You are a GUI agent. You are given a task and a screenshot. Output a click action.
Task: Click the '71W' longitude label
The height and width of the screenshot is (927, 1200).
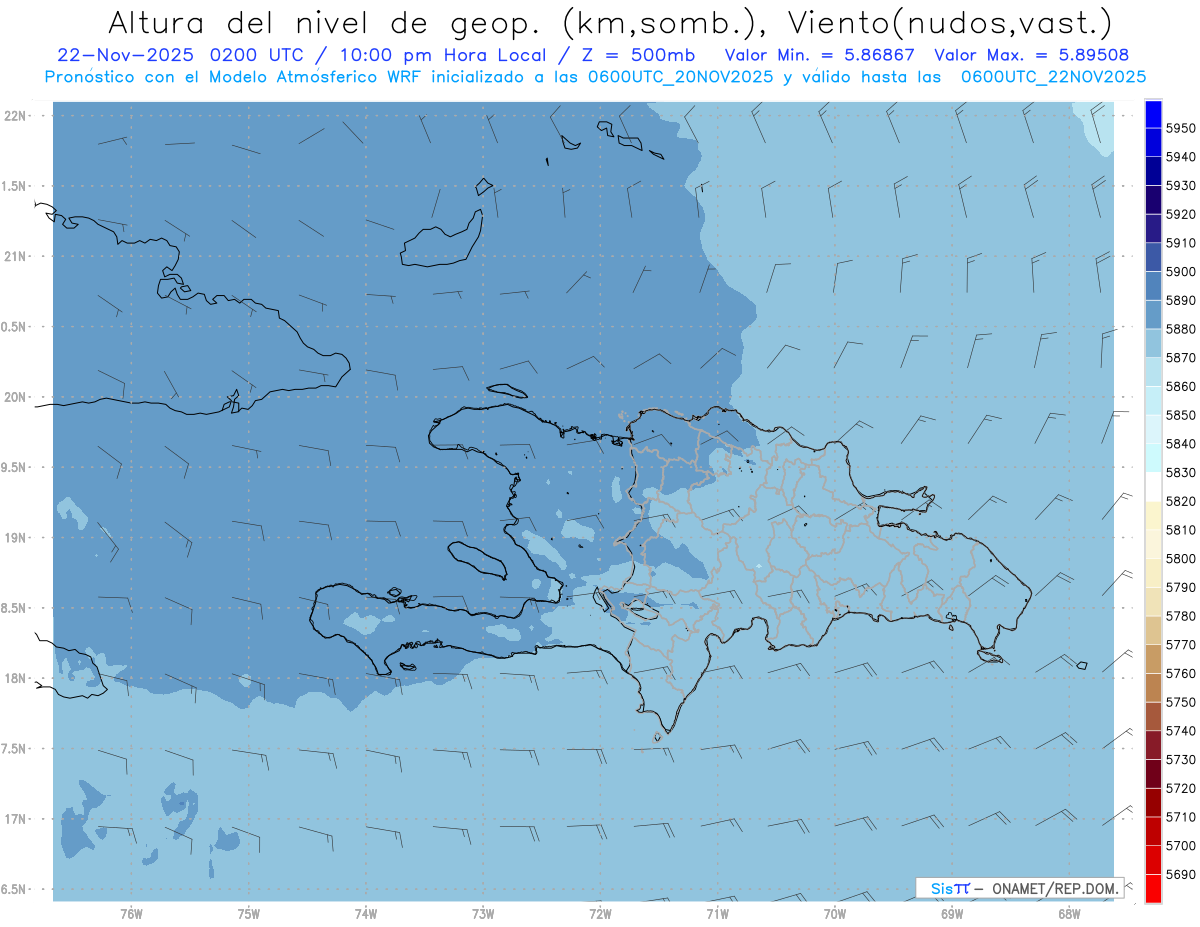(717, 913)
